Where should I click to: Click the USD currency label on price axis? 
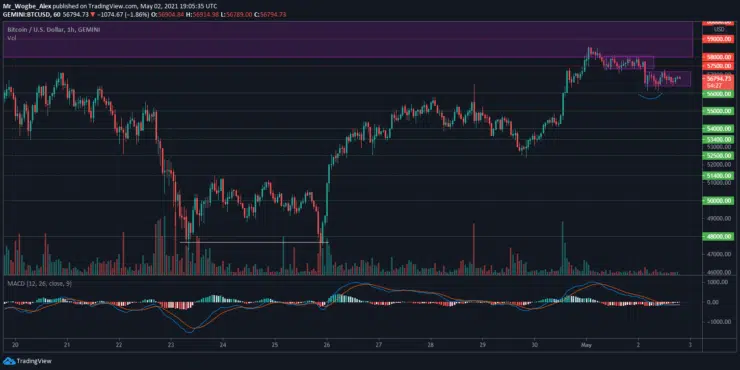(x=719, y=30)
